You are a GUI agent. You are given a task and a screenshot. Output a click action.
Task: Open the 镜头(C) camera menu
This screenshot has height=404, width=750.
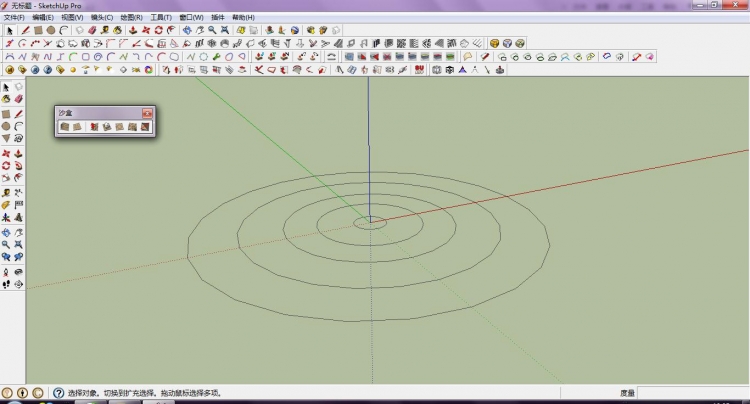point(102,17)
